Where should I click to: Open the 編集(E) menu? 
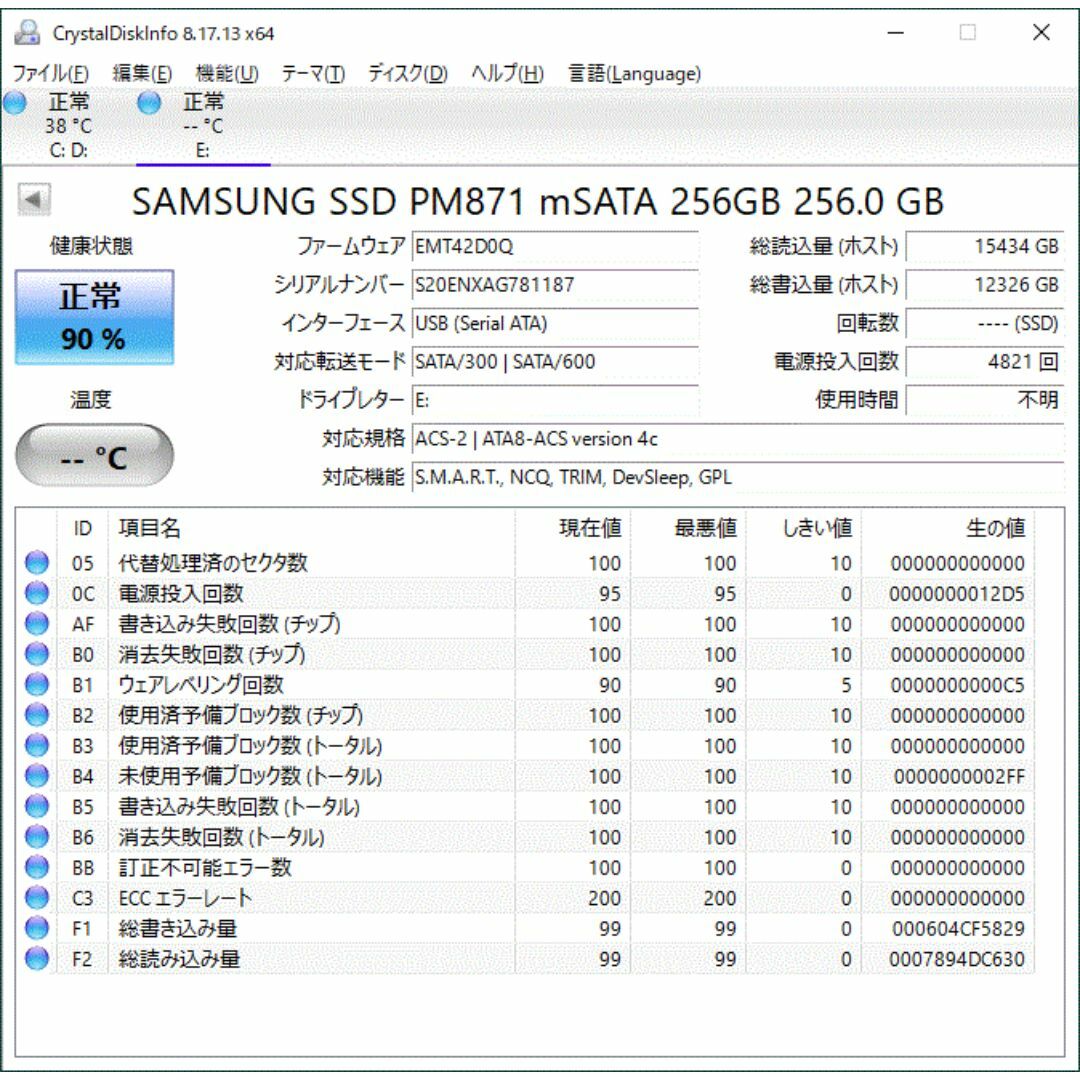(142, 73)
